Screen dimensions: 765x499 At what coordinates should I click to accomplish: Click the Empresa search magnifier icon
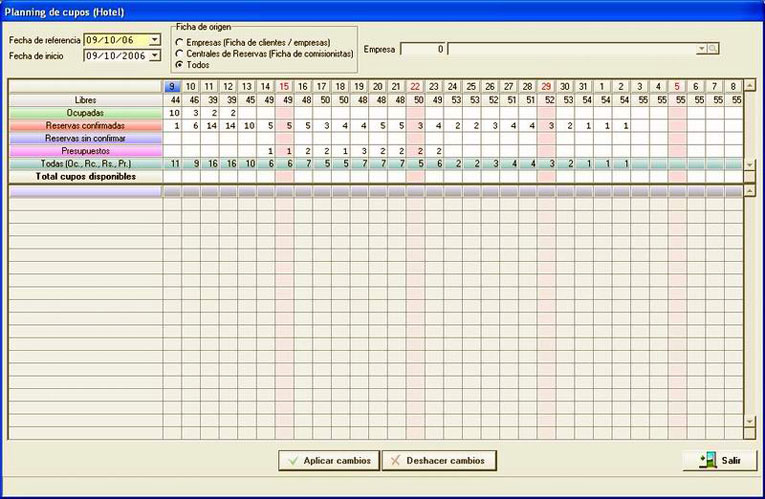point(713,49)
